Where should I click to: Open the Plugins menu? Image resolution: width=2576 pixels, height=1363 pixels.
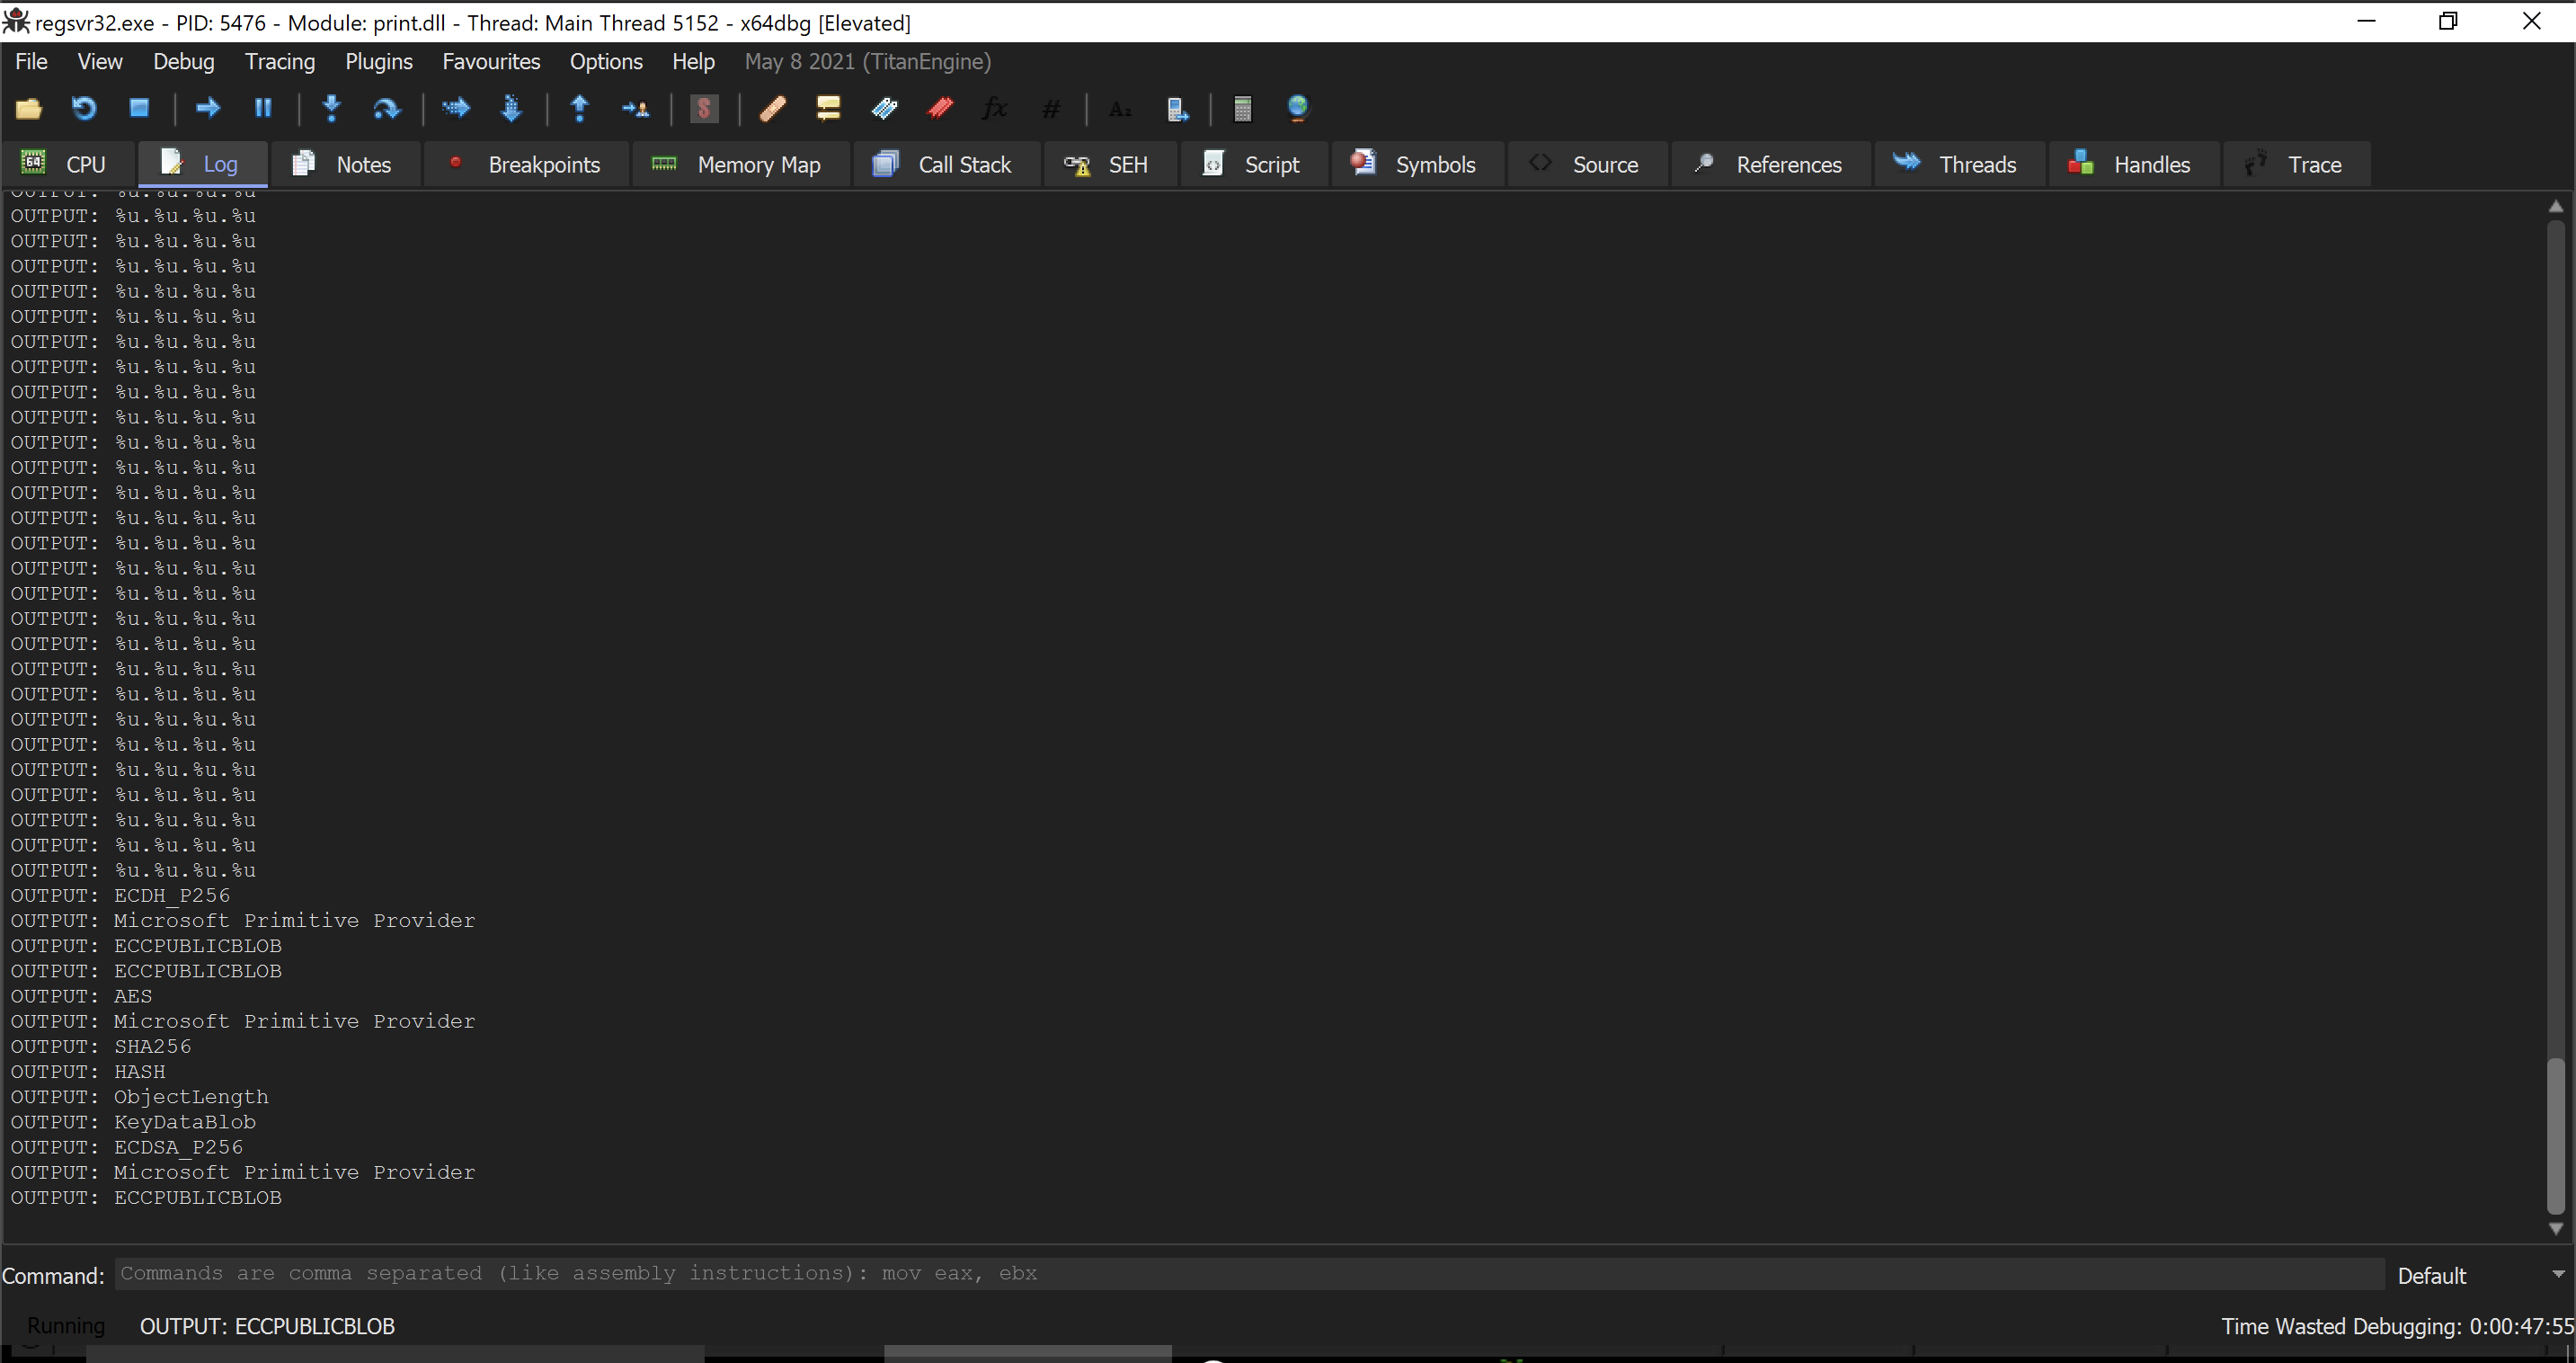(379, 62)
